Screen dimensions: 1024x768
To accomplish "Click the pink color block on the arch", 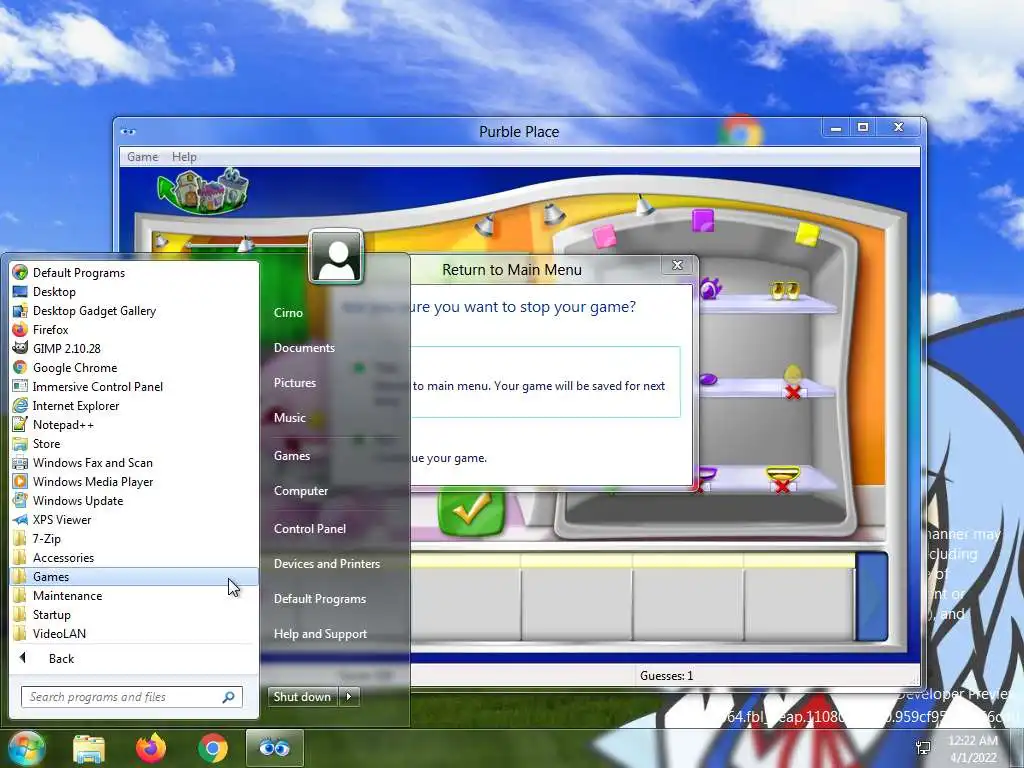I will coord(604,236).
